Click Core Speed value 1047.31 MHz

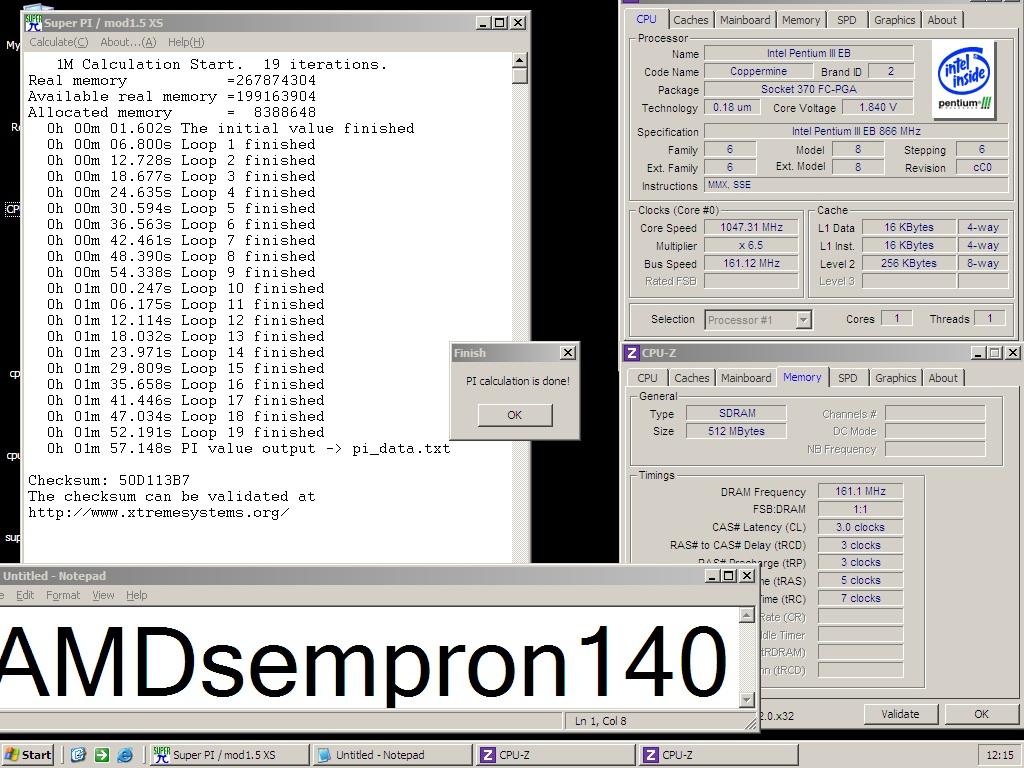751,227
